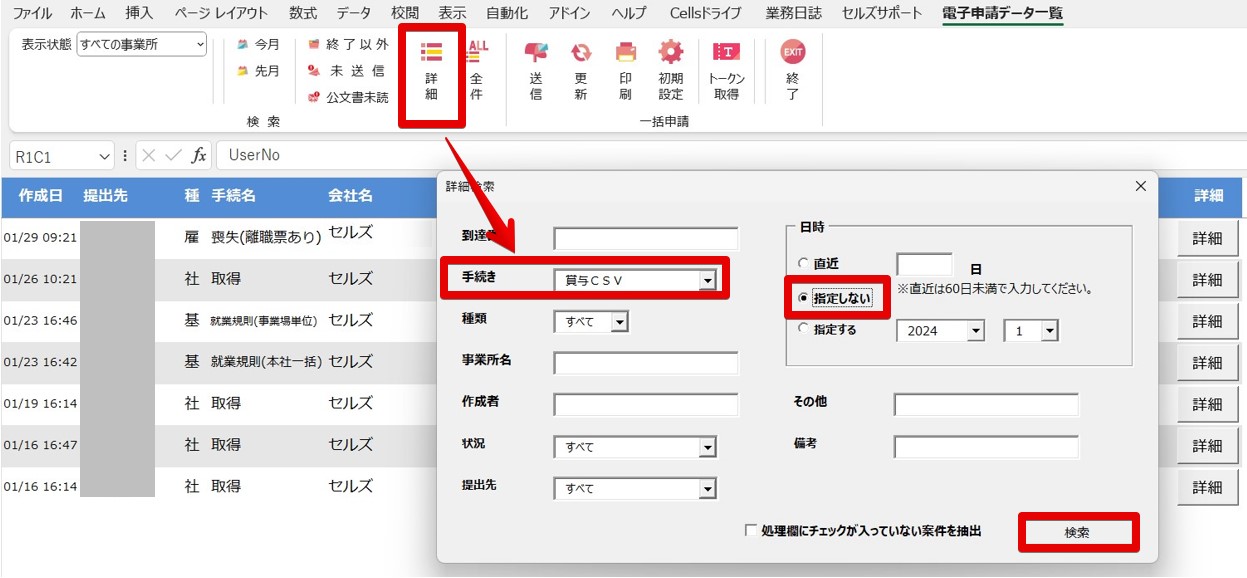Open the 挿入 ribbon tab
This screenshot has width=1247, height=578.
[139, 13]
